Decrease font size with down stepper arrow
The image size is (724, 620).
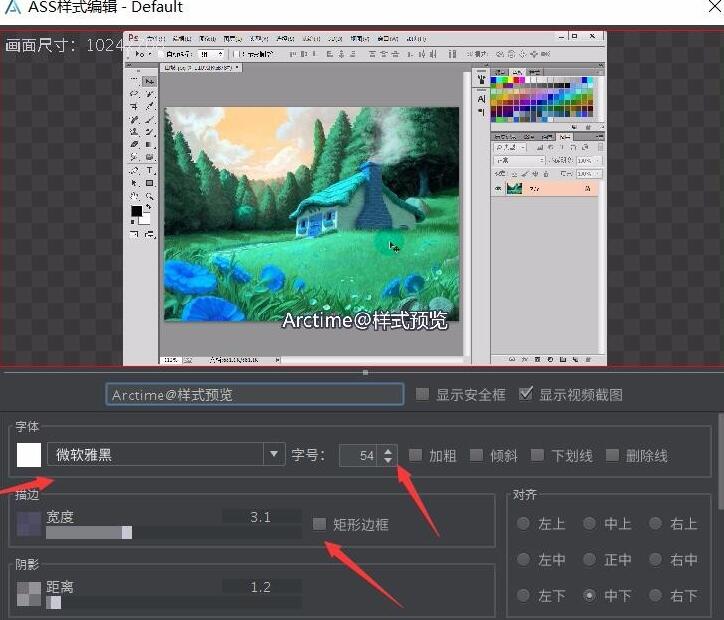[x=388, y=461]
